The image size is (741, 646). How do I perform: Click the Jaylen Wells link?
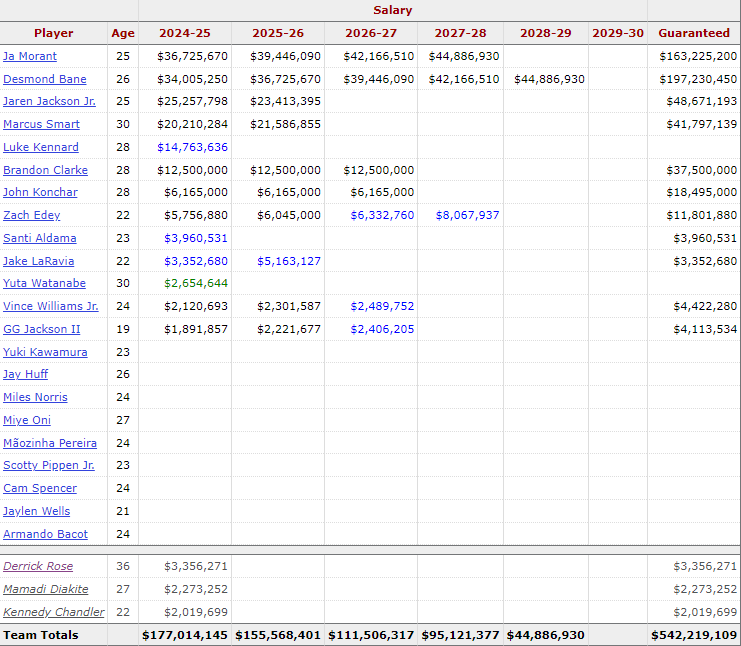[37, 511]
